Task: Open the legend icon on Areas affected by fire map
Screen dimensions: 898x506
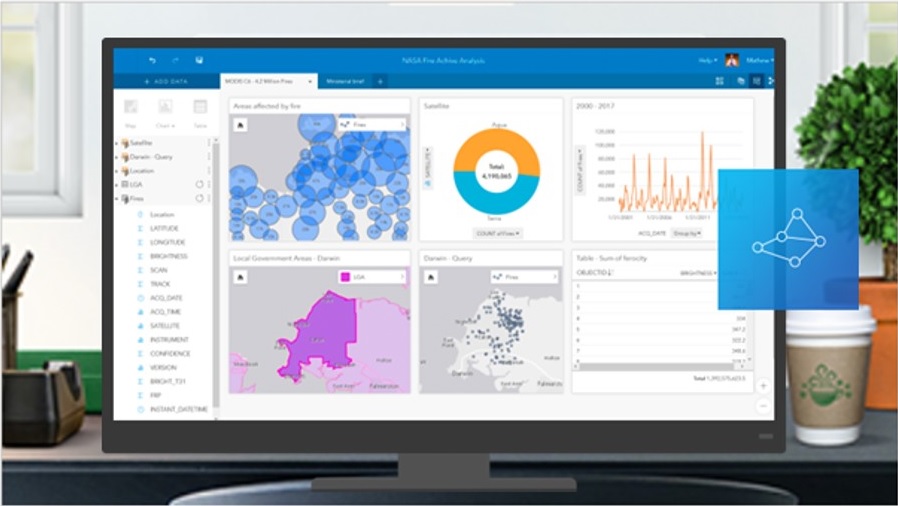Action: (241, 124)
